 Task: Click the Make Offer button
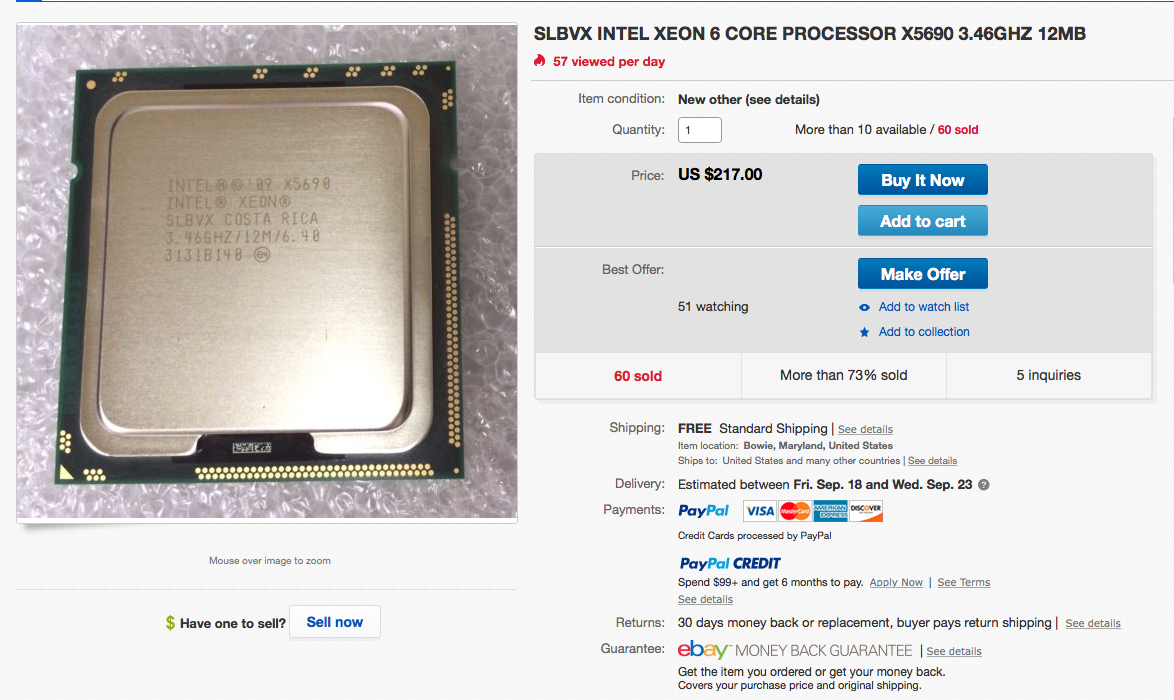click(x=922, y=274)
